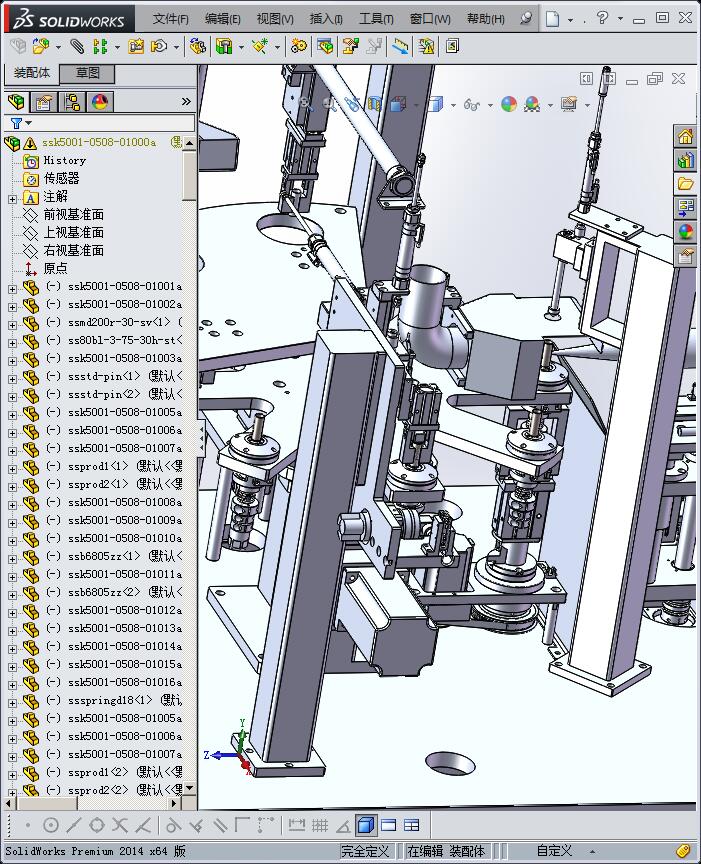The height and width of the screenshot is (864, 701).
Task: Open the 工具(T) menu
Action: coord(376,19)
